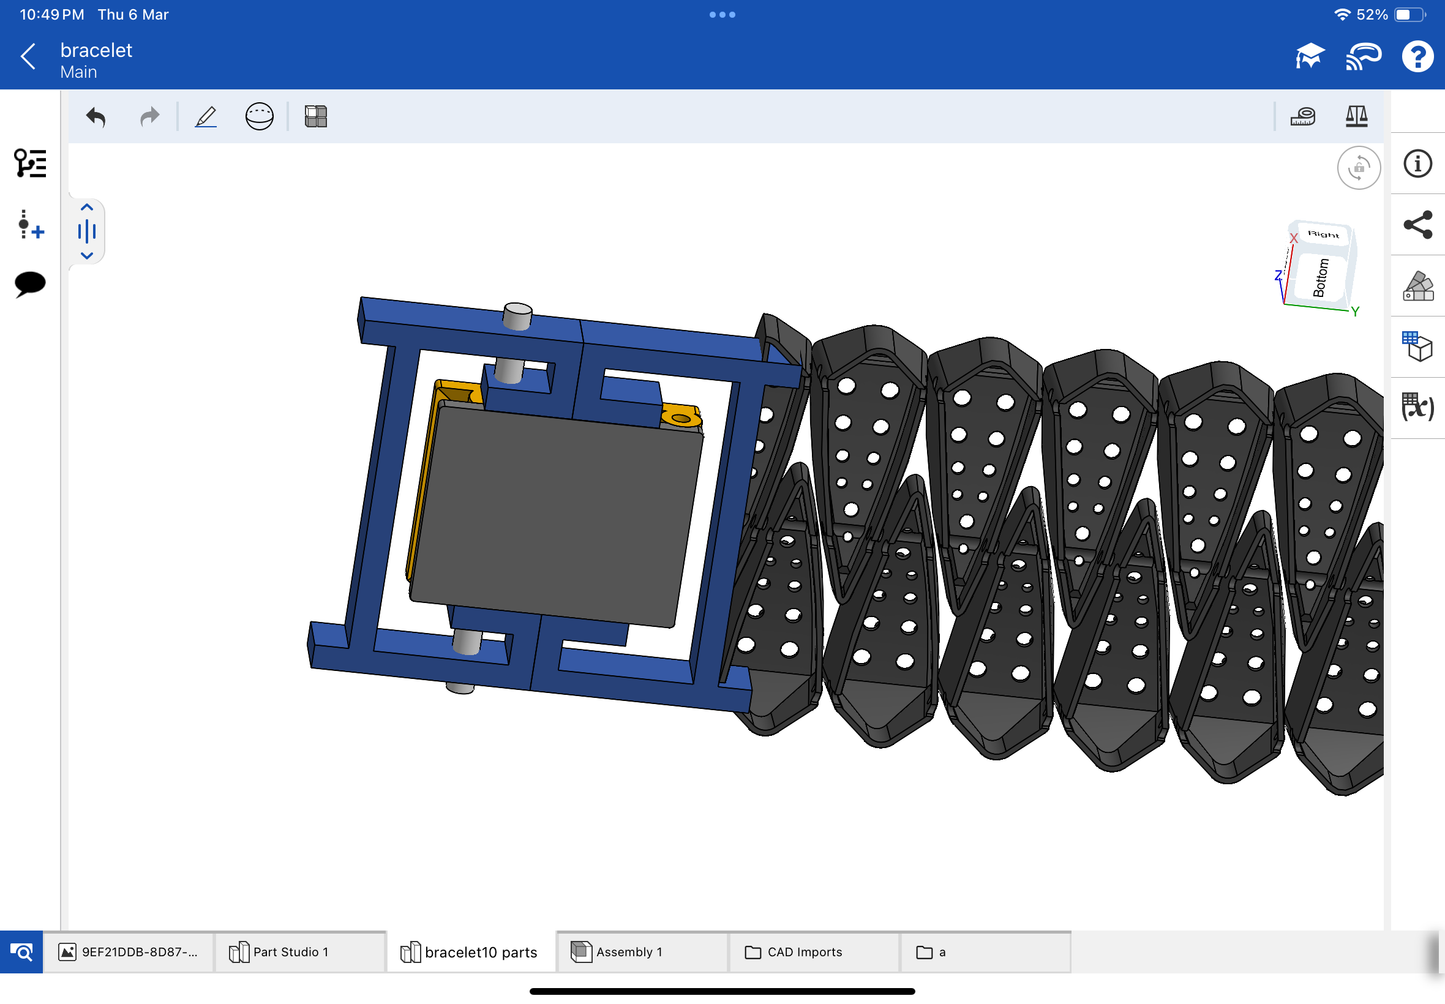
Task: Start a new sketch with the pencil tool
Action: tap(206, 117)
